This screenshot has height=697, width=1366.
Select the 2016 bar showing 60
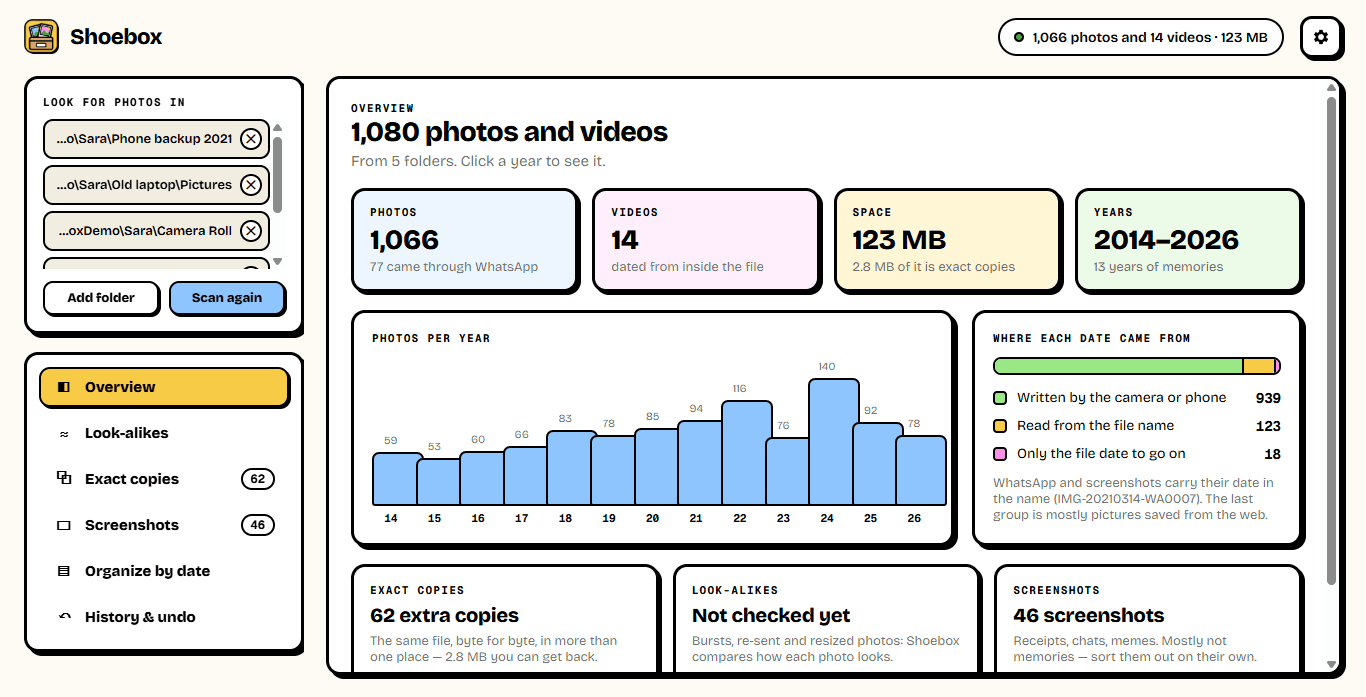tap(484, 478)
